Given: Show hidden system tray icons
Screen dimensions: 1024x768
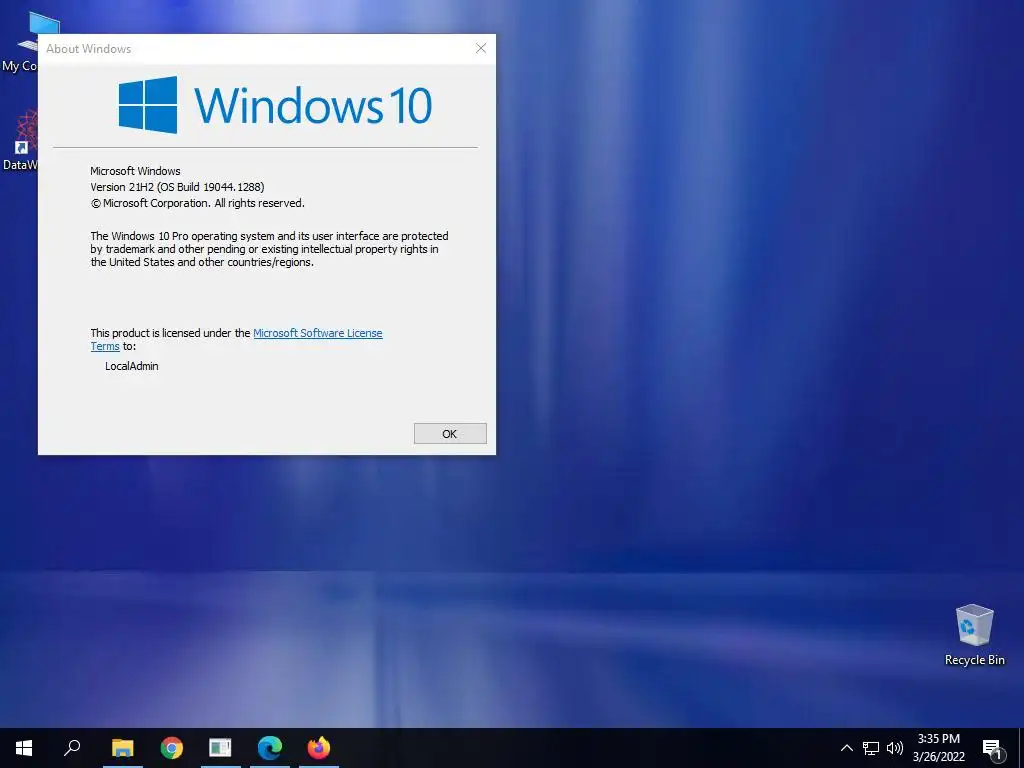Looking at the screenshot, I should tap(846, 748).
